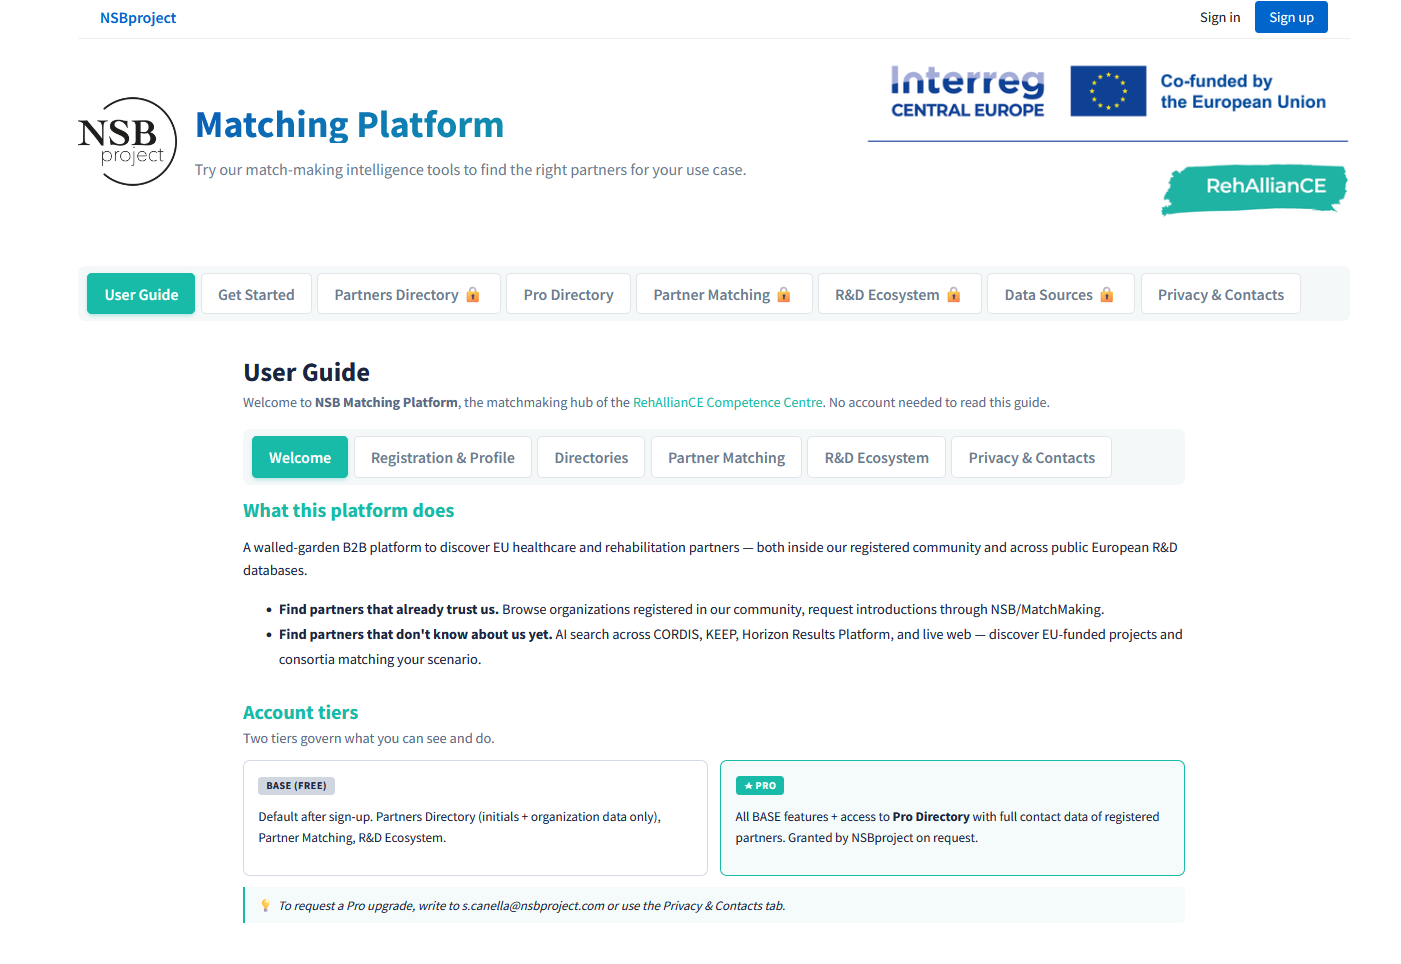
Task: Open the Partner Matching guide sub-tab
Action: click(x=726, y=457)
